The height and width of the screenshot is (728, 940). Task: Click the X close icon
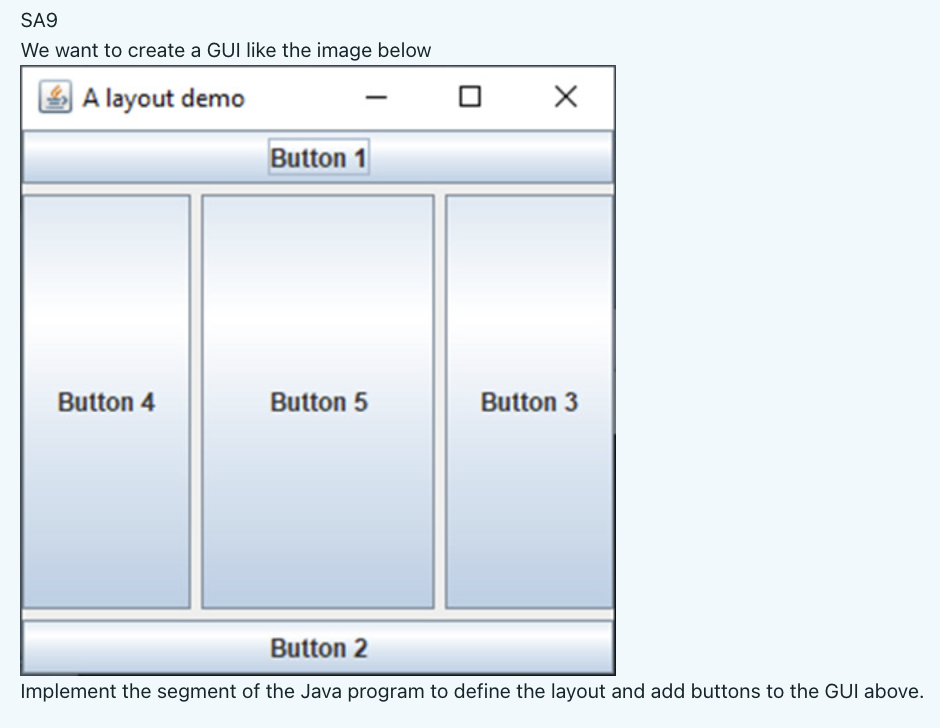click(x=565, y=96)
